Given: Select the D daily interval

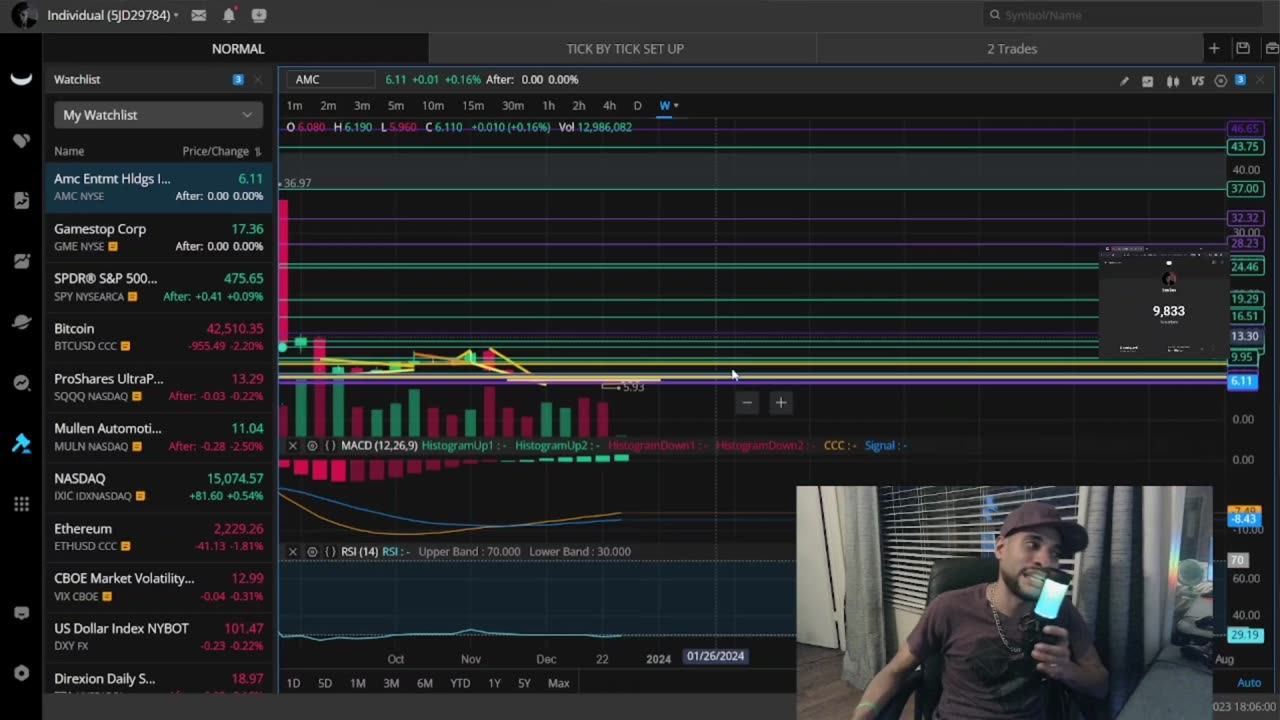Looking at the screenshot, I should [637, 106].
